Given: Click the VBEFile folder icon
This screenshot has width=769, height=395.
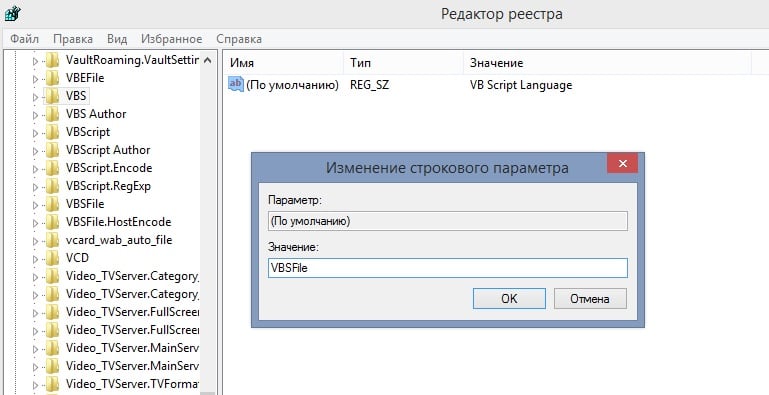Looking at the screenshot, I should [52, 78].
